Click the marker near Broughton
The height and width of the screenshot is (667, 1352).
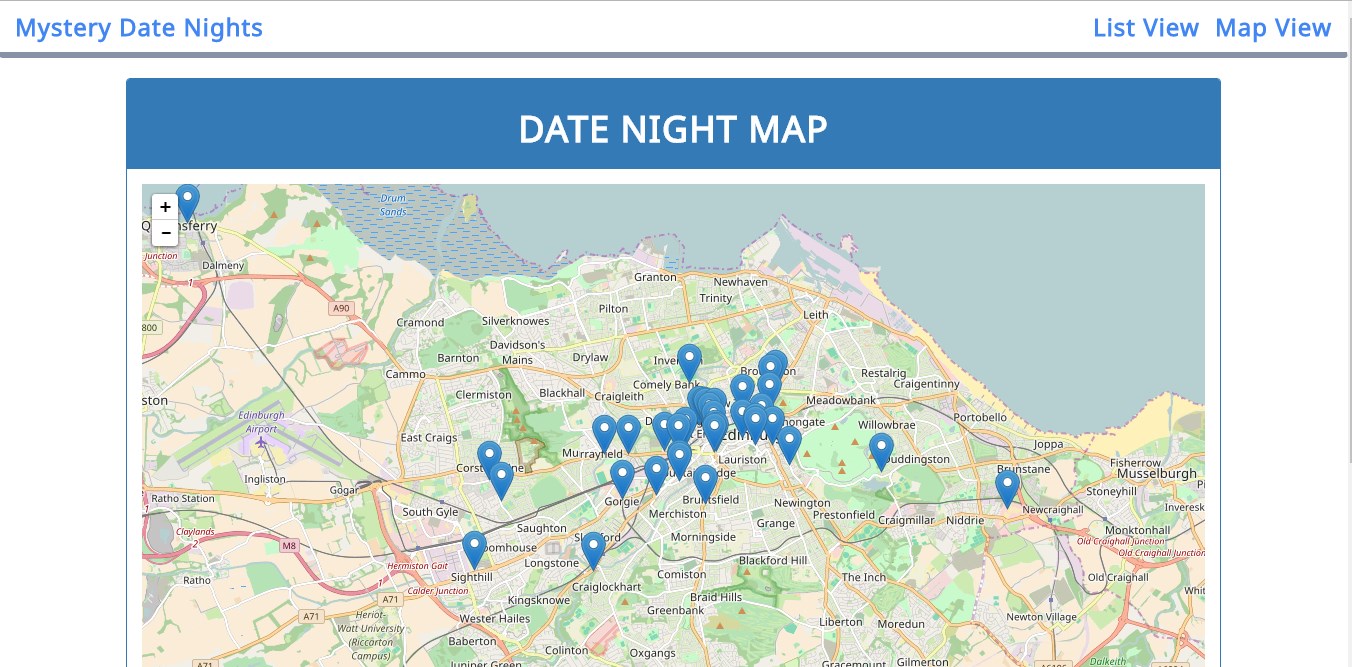(x=770, y=366)
